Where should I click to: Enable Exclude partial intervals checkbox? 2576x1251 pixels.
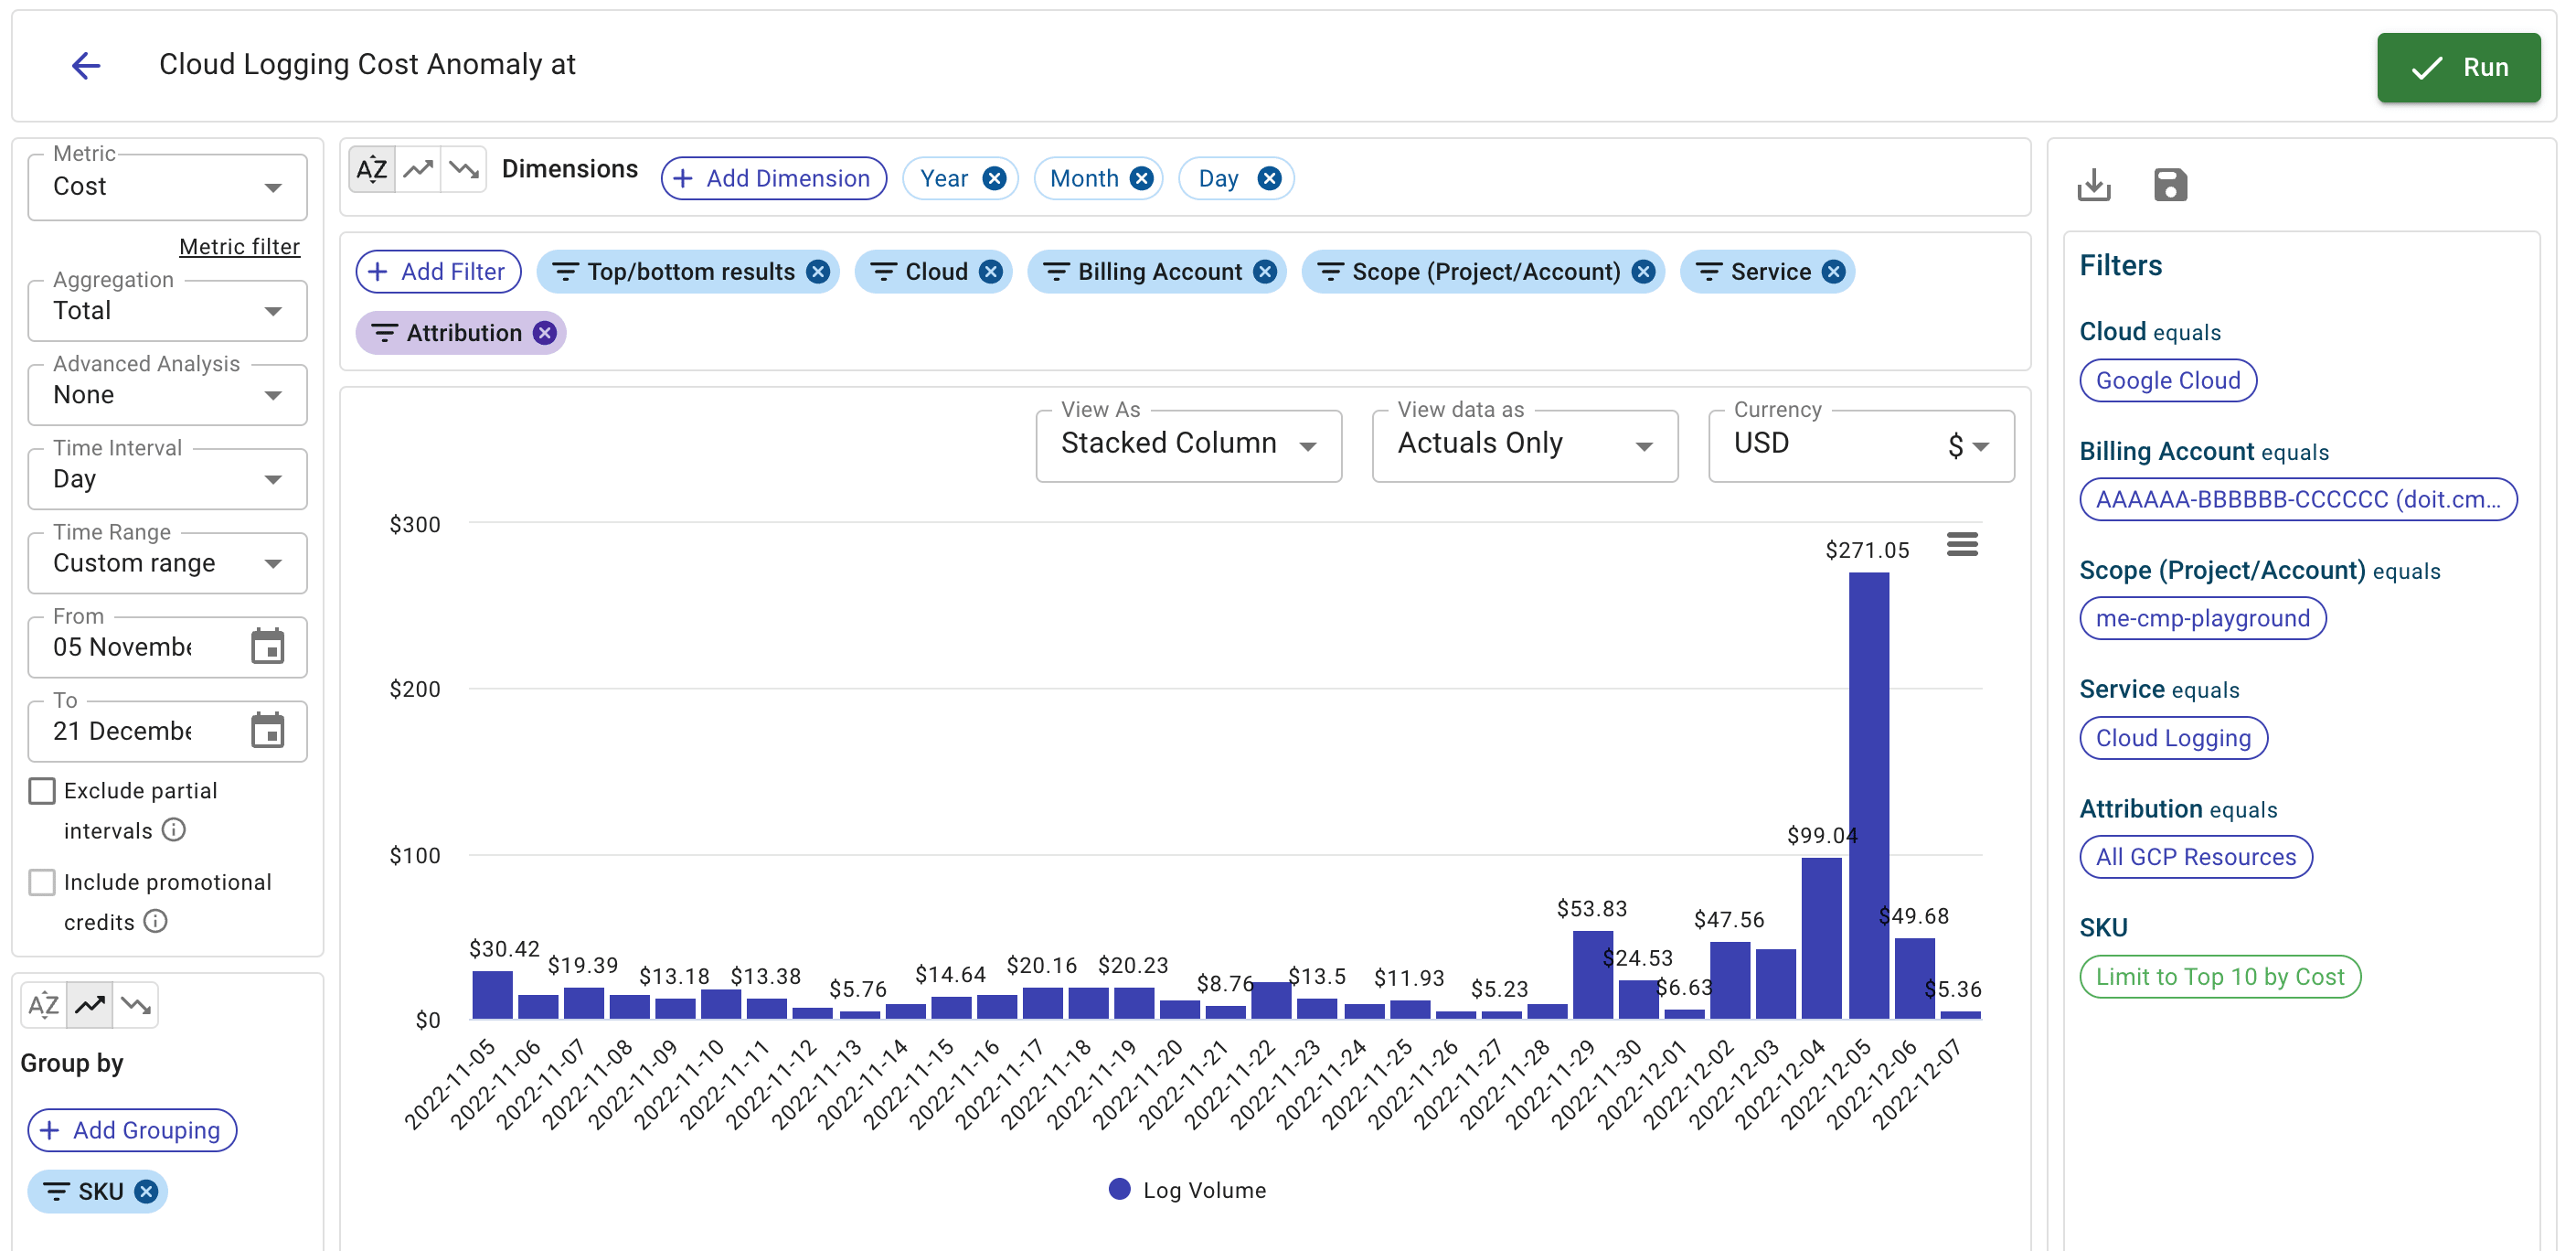[42, 791]
